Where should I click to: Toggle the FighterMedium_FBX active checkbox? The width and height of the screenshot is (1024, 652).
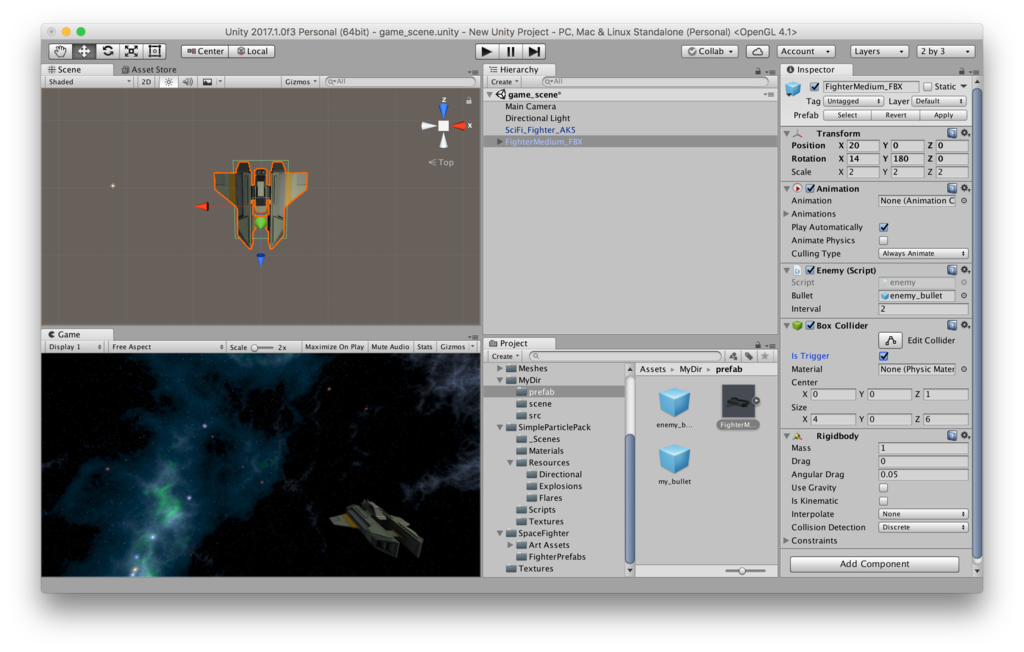tap(814, 86)
